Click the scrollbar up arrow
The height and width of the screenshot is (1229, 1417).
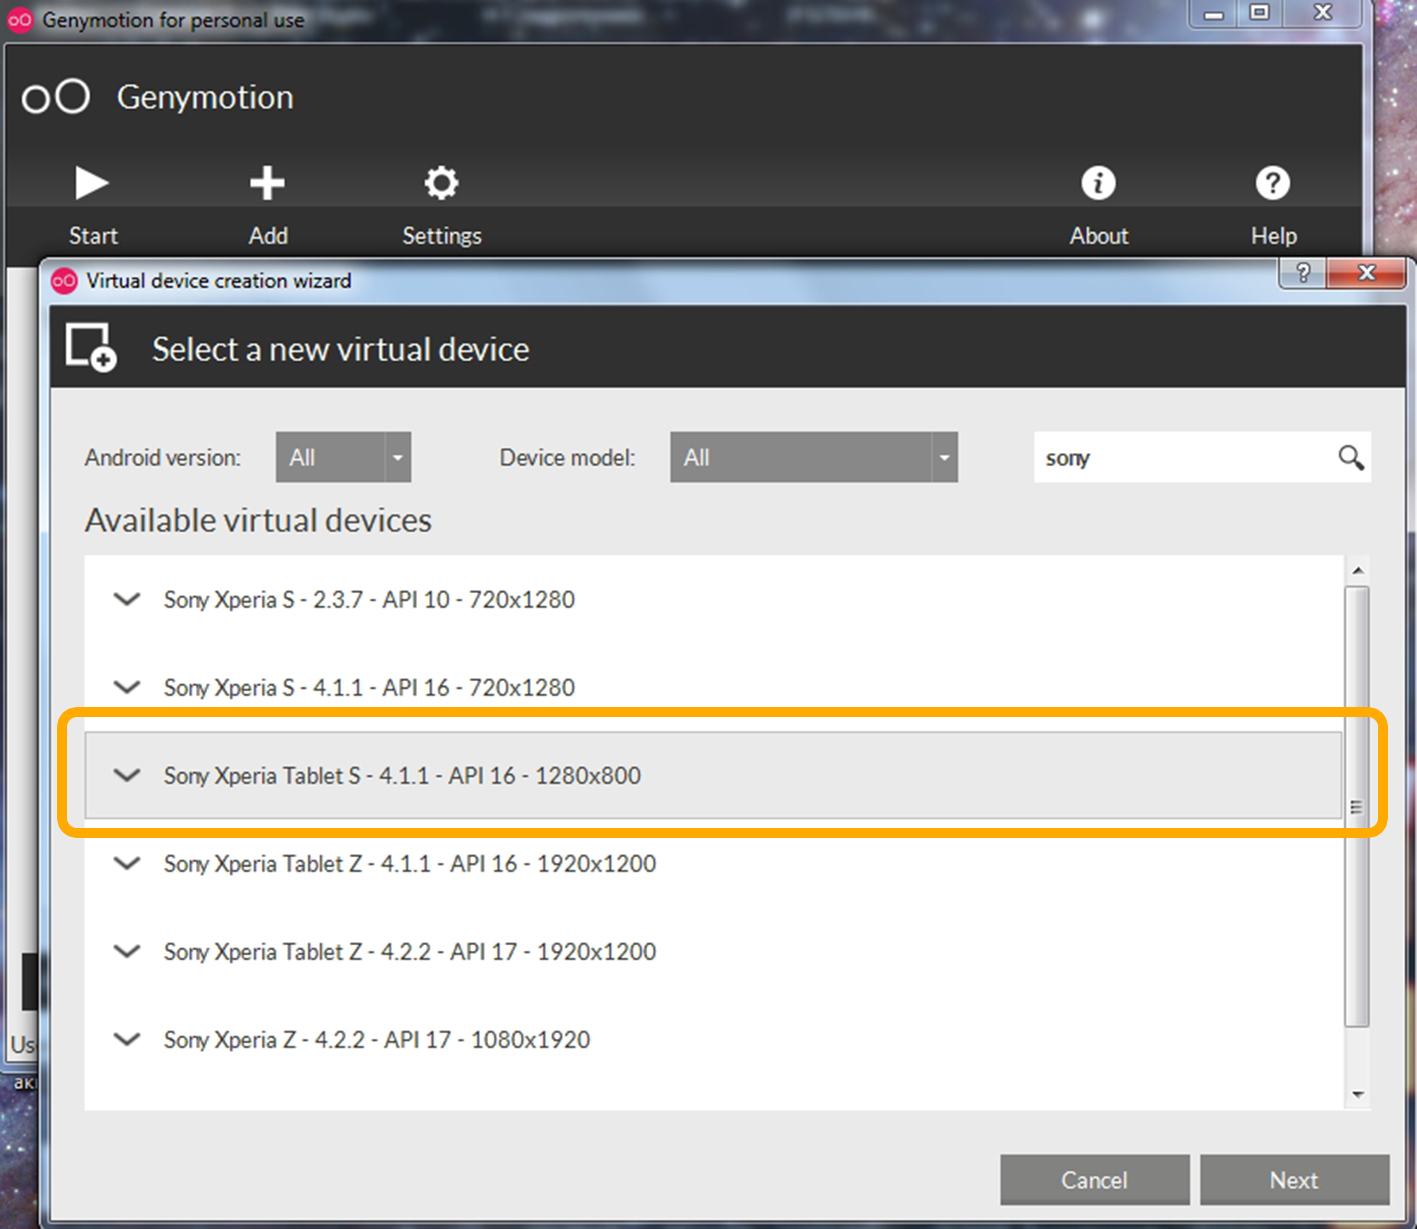(1358, 570)
